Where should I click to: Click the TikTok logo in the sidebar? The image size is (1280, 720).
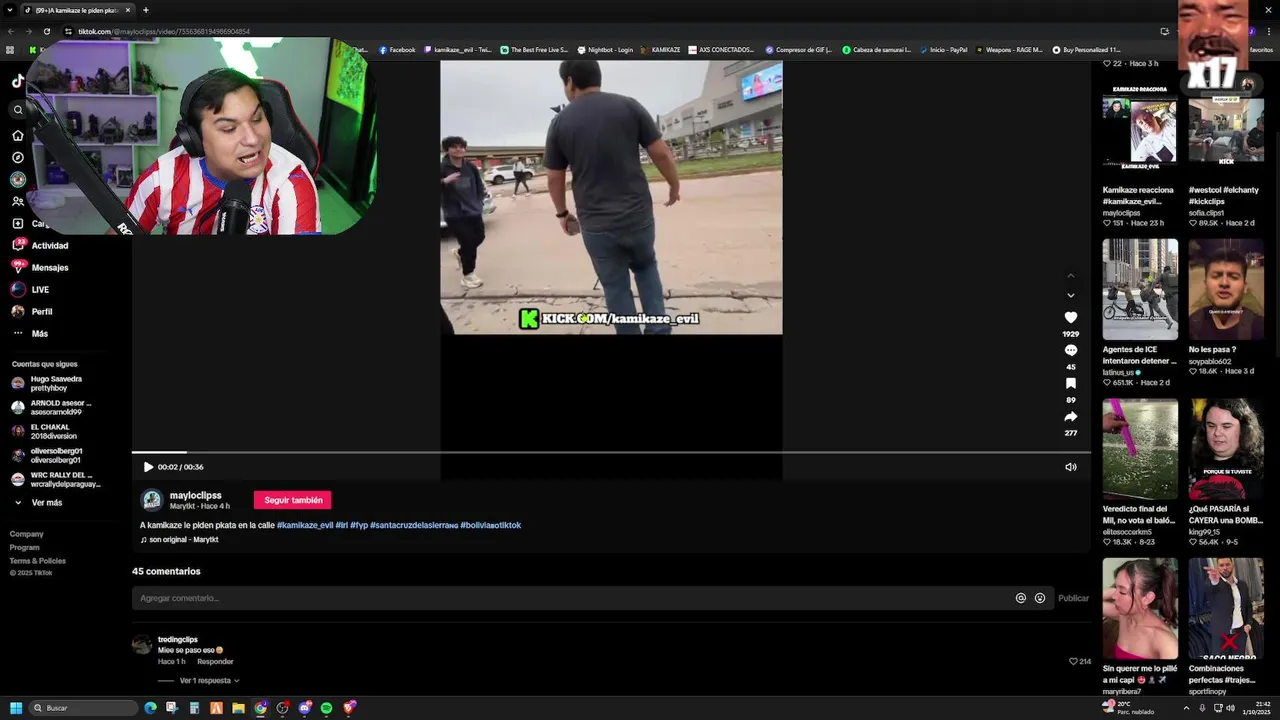[18, 82]
